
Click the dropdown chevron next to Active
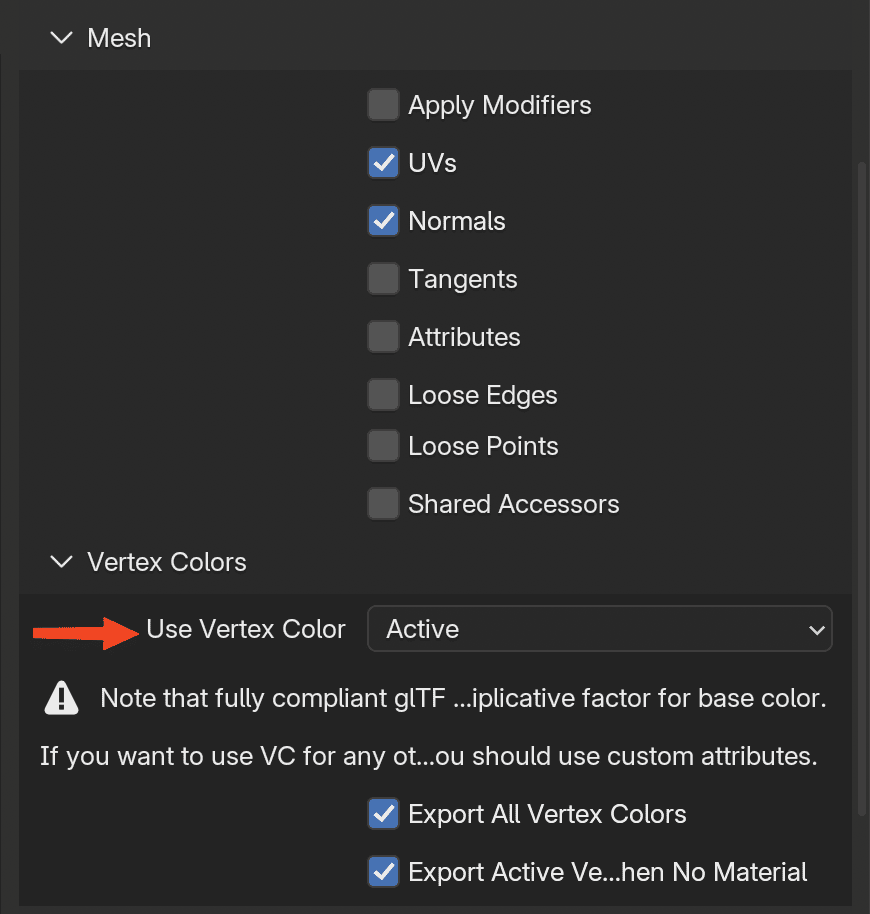point(818,628)
